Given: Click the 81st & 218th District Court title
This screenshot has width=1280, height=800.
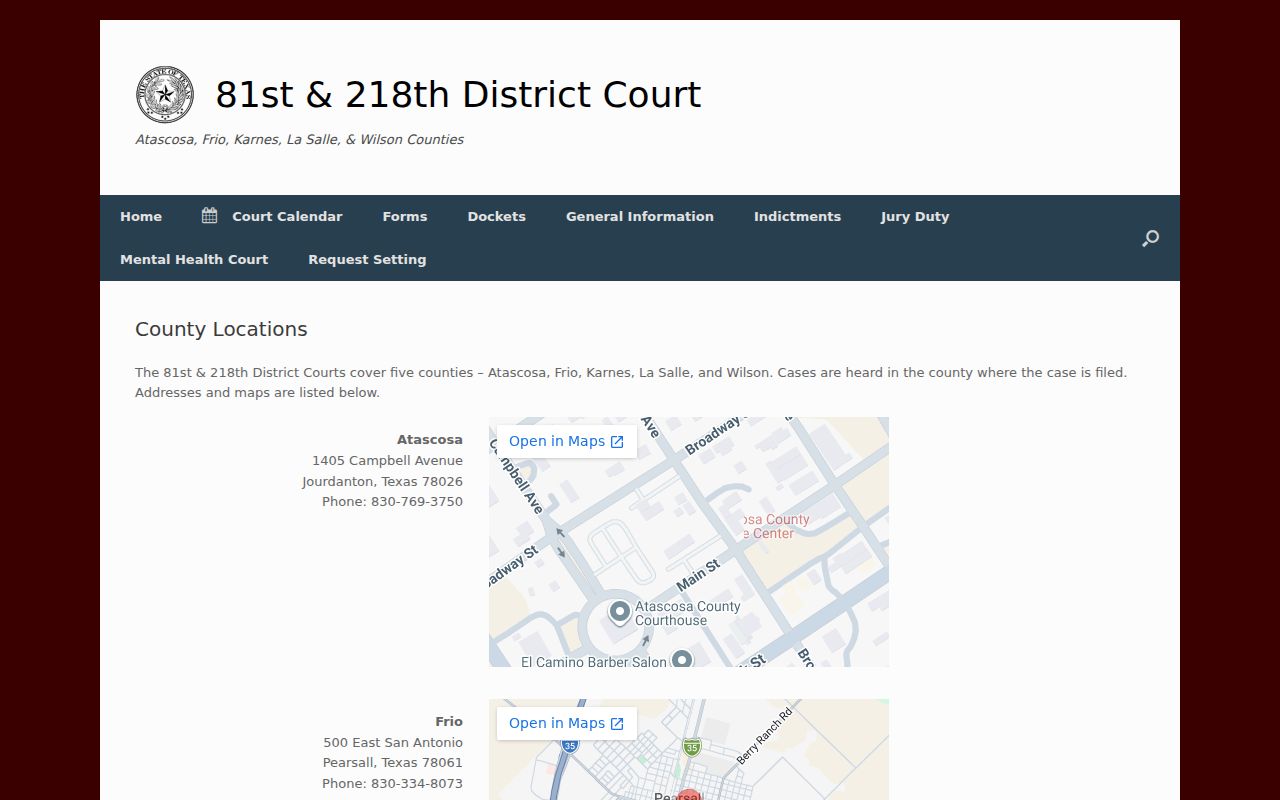Looking at the screenshot, I should point(458,95).
